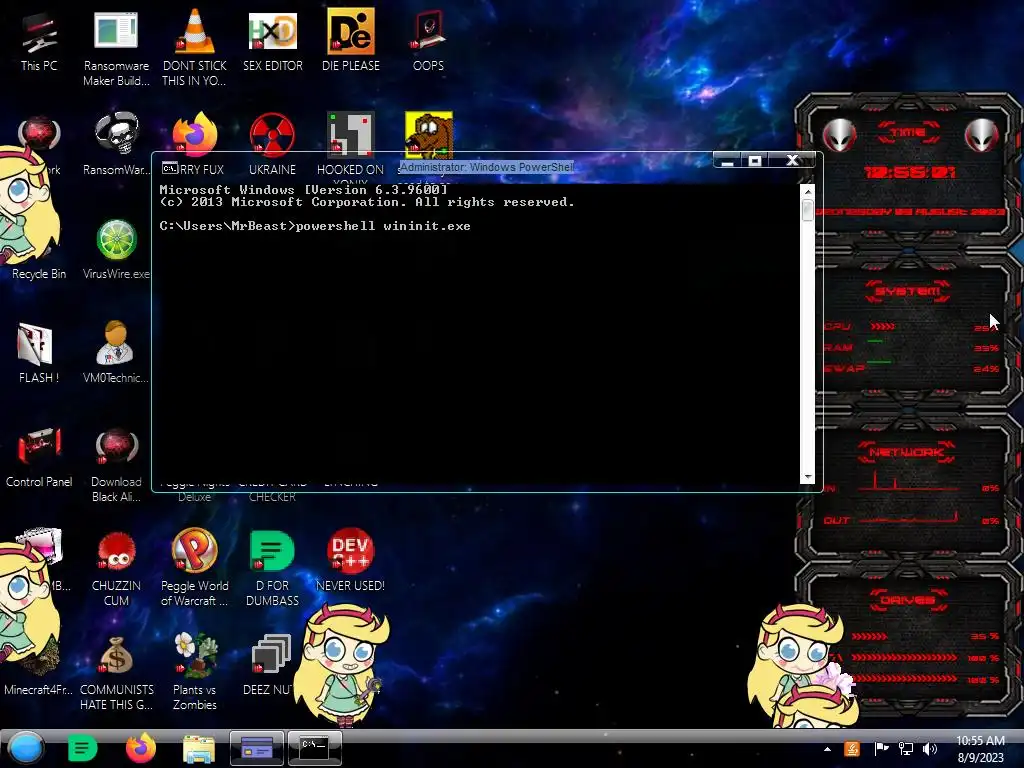Image resolution: width=1024 pixels, height=768 pixels.
Task: Open the D FOR DUMBASS icon
Action: [272, 568]
